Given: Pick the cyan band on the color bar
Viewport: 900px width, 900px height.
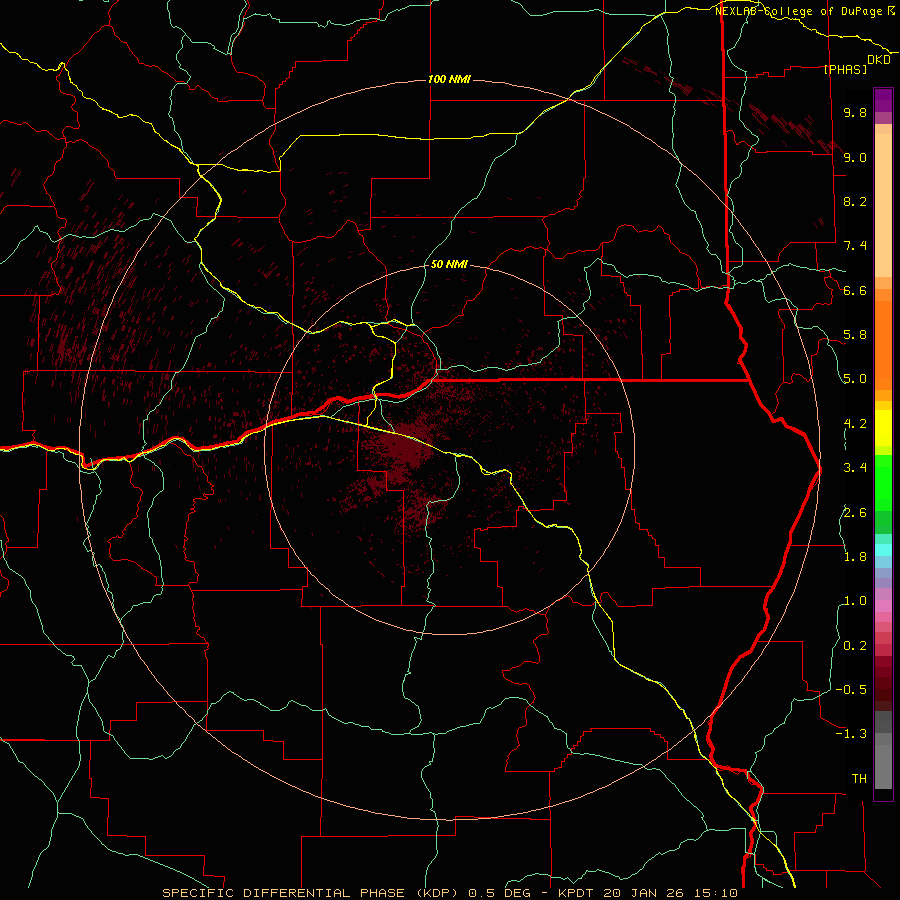Looking at the screenshot, I should point(883,549).
